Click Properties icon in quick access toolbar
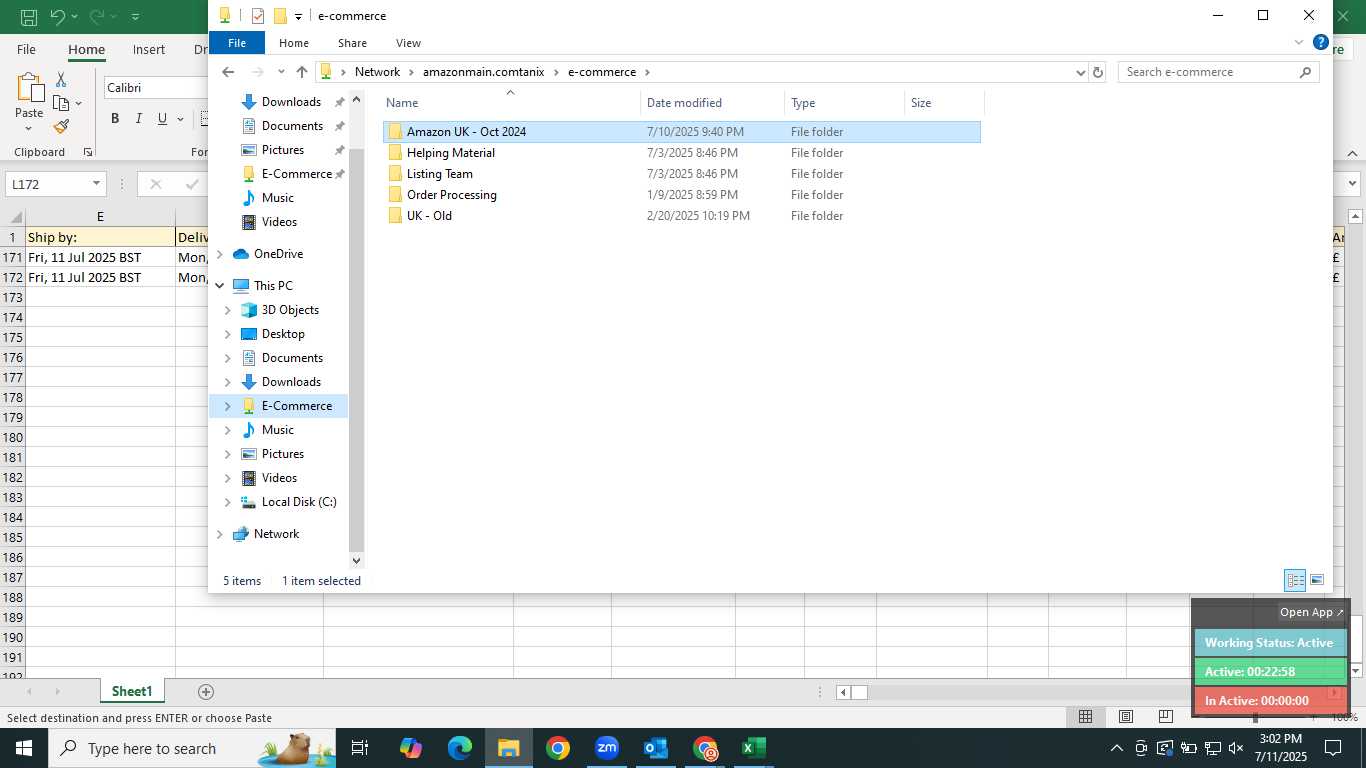 [258, 16]
